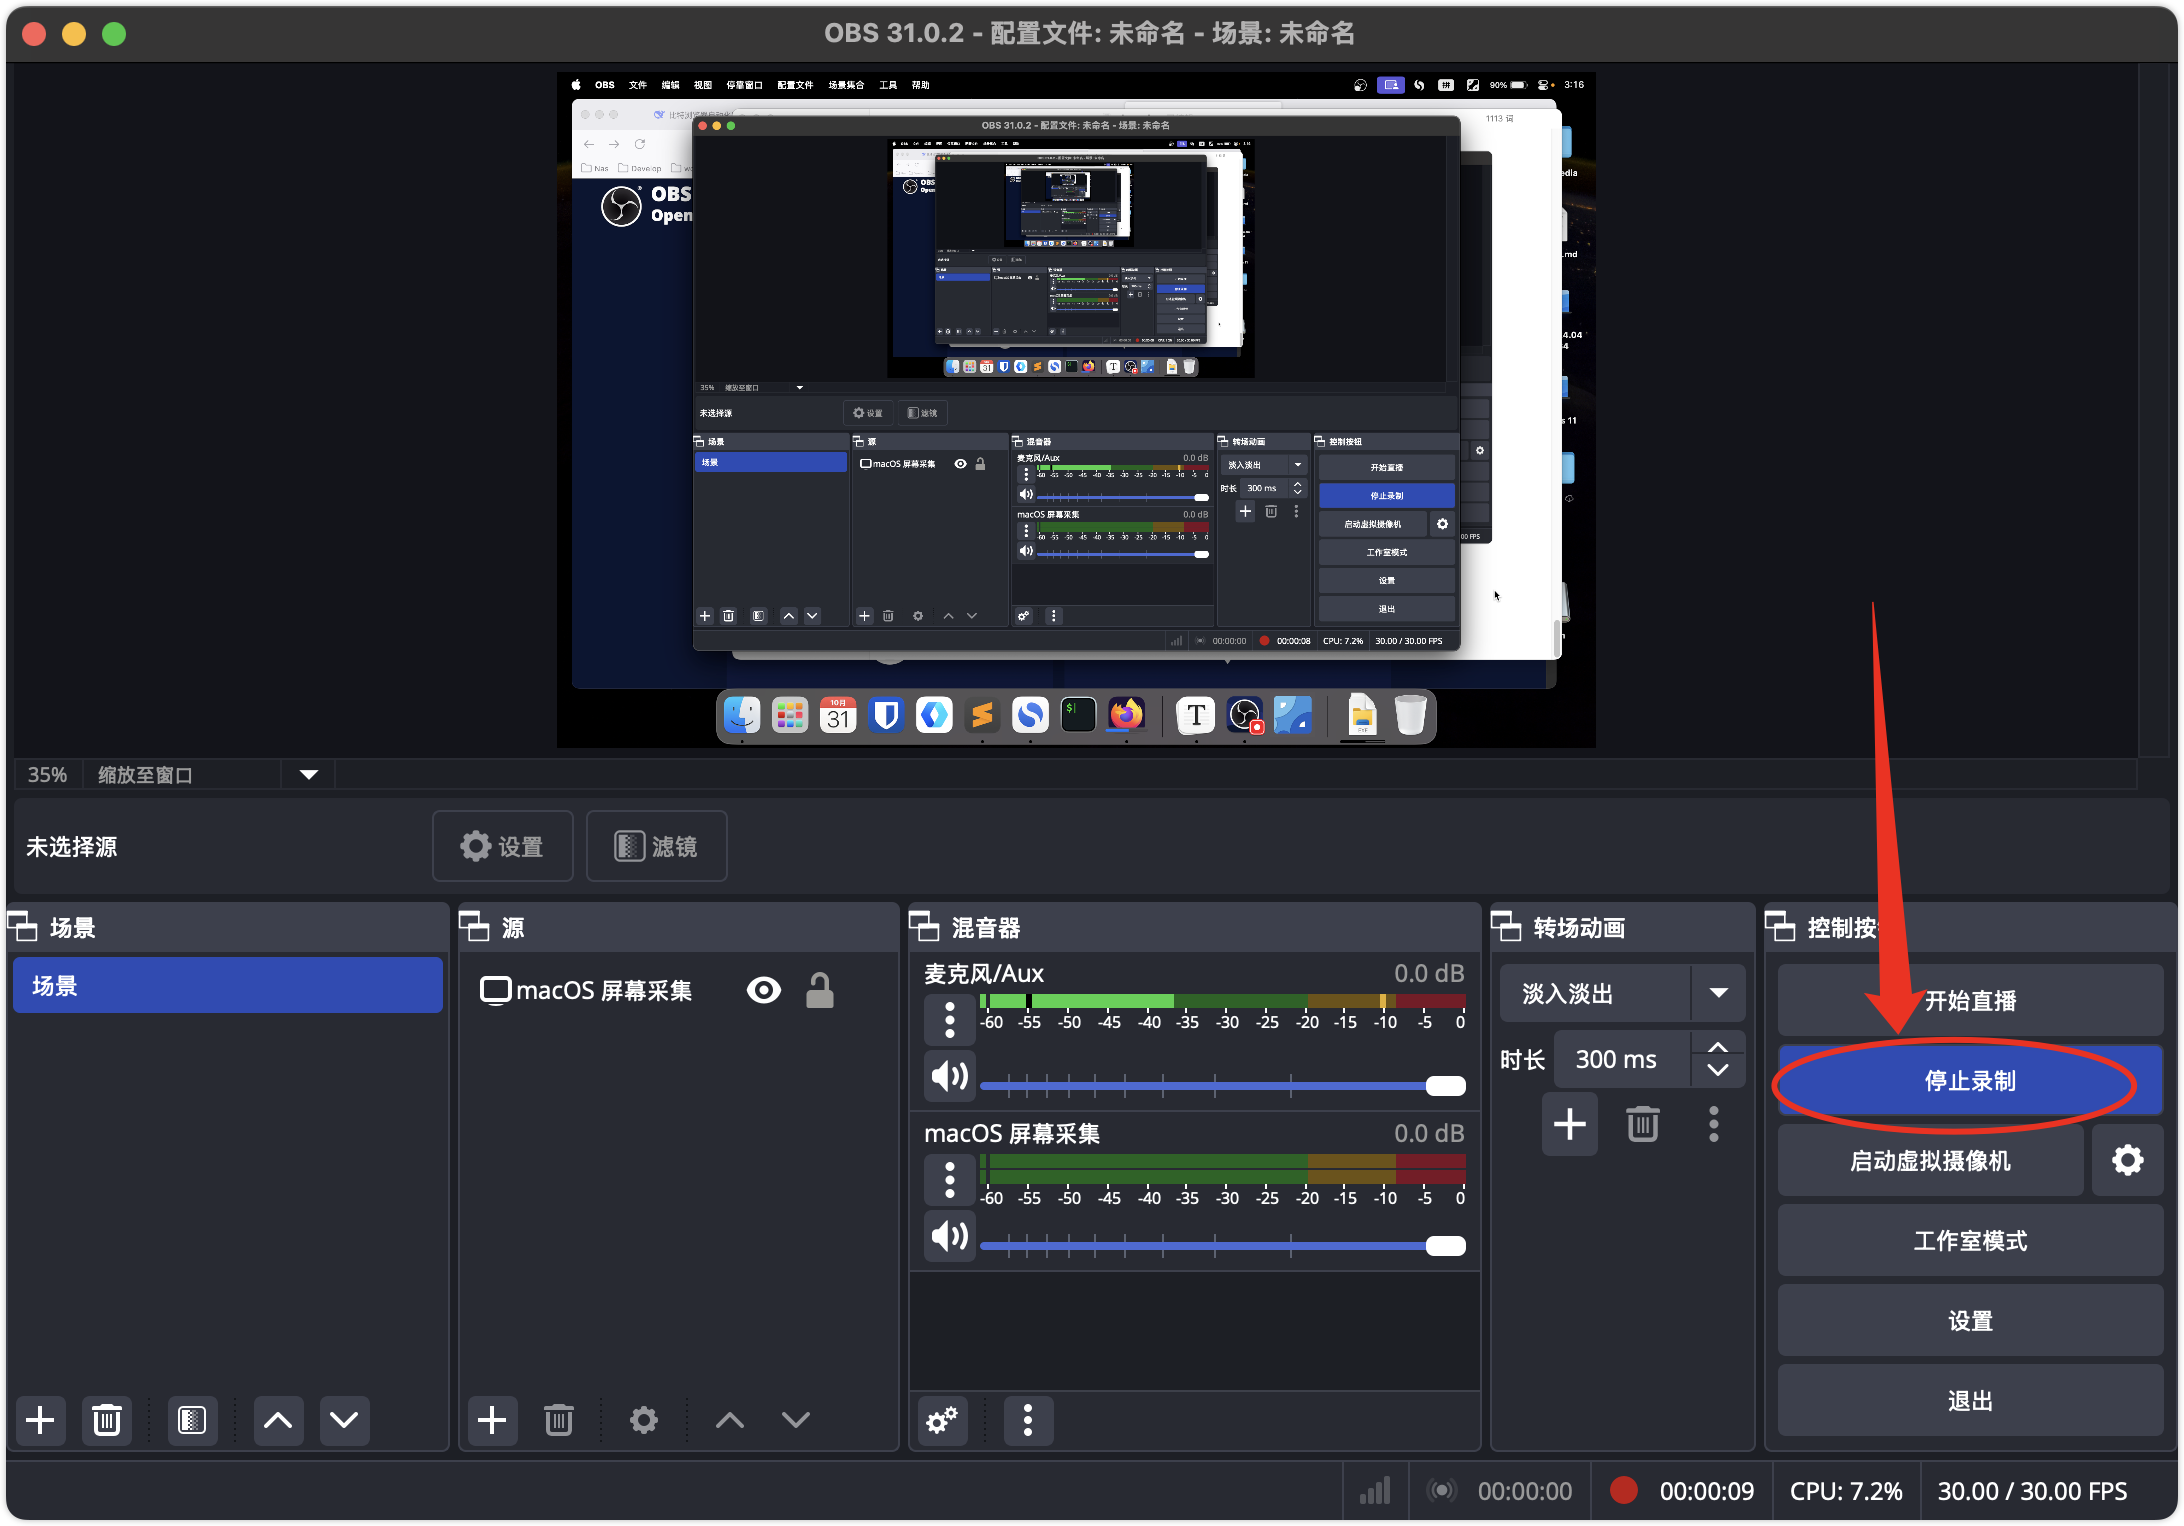The image size is (2184, 1526).
Task: Add a new source with the plus button
Action: click(492, 1420)
